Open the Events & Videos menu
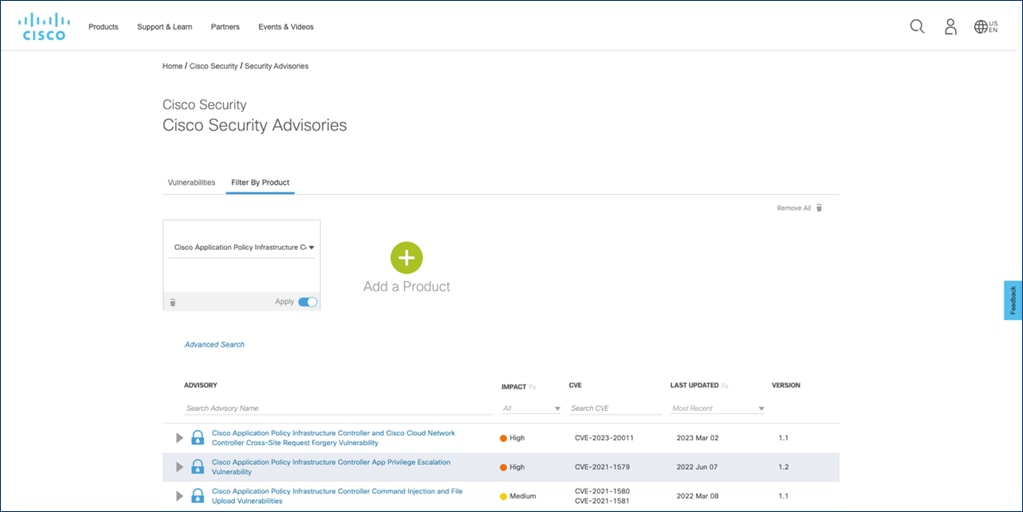Image resolution: width=1023 pixels, height=512 pixels. pos(286,27)
